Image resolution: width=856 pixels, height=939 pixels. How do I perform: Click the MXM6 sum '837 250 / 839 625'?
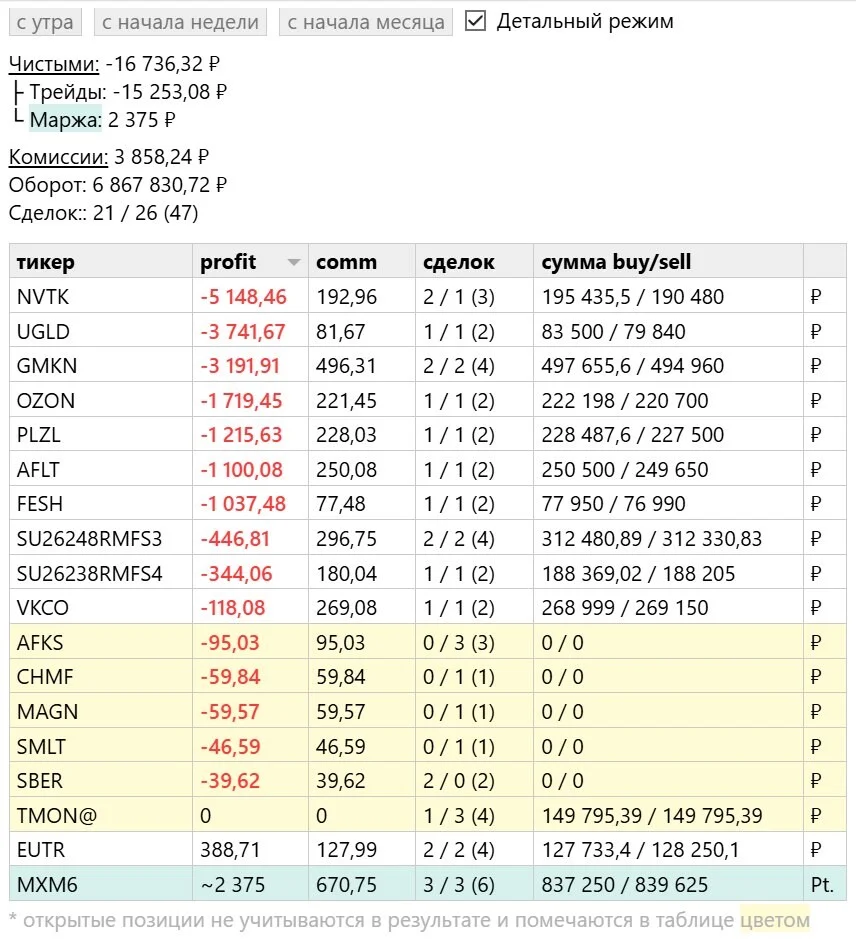tap(625, 884)
